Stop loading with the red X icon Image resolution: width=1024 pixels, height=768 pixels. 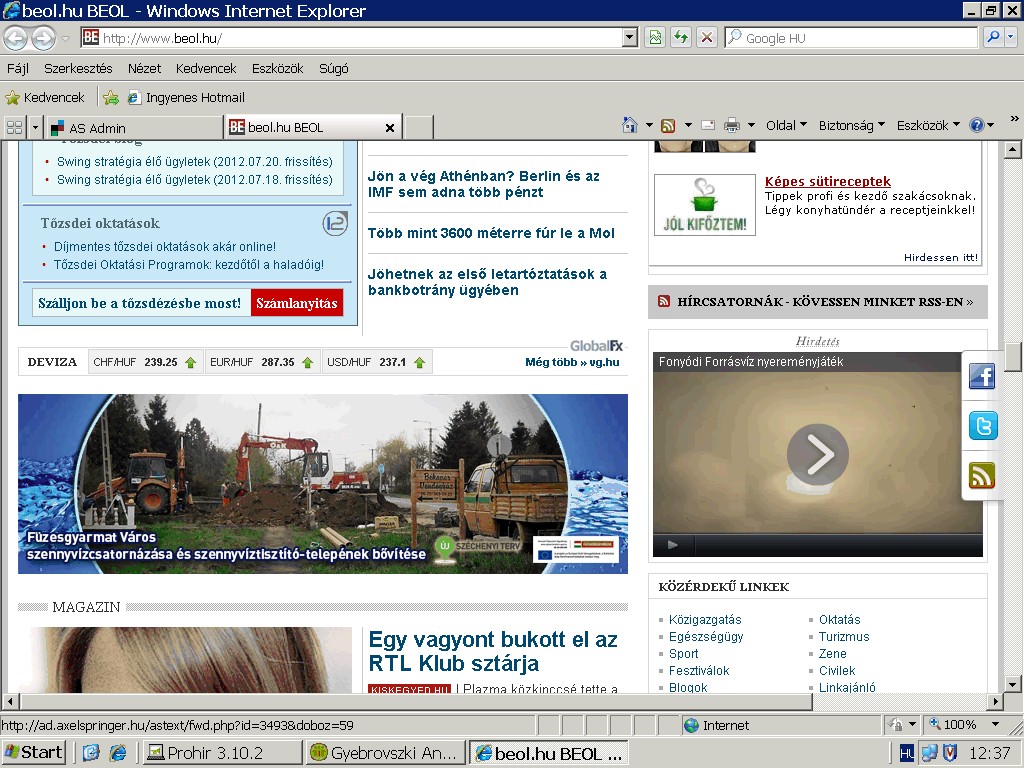[x=707, y=38]
